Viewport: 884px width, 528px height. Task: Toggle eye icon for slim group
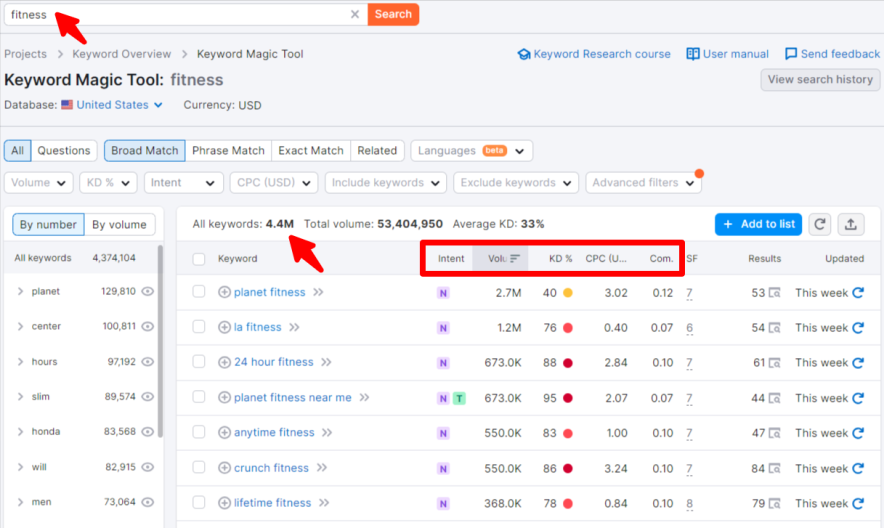pos(148,397)
